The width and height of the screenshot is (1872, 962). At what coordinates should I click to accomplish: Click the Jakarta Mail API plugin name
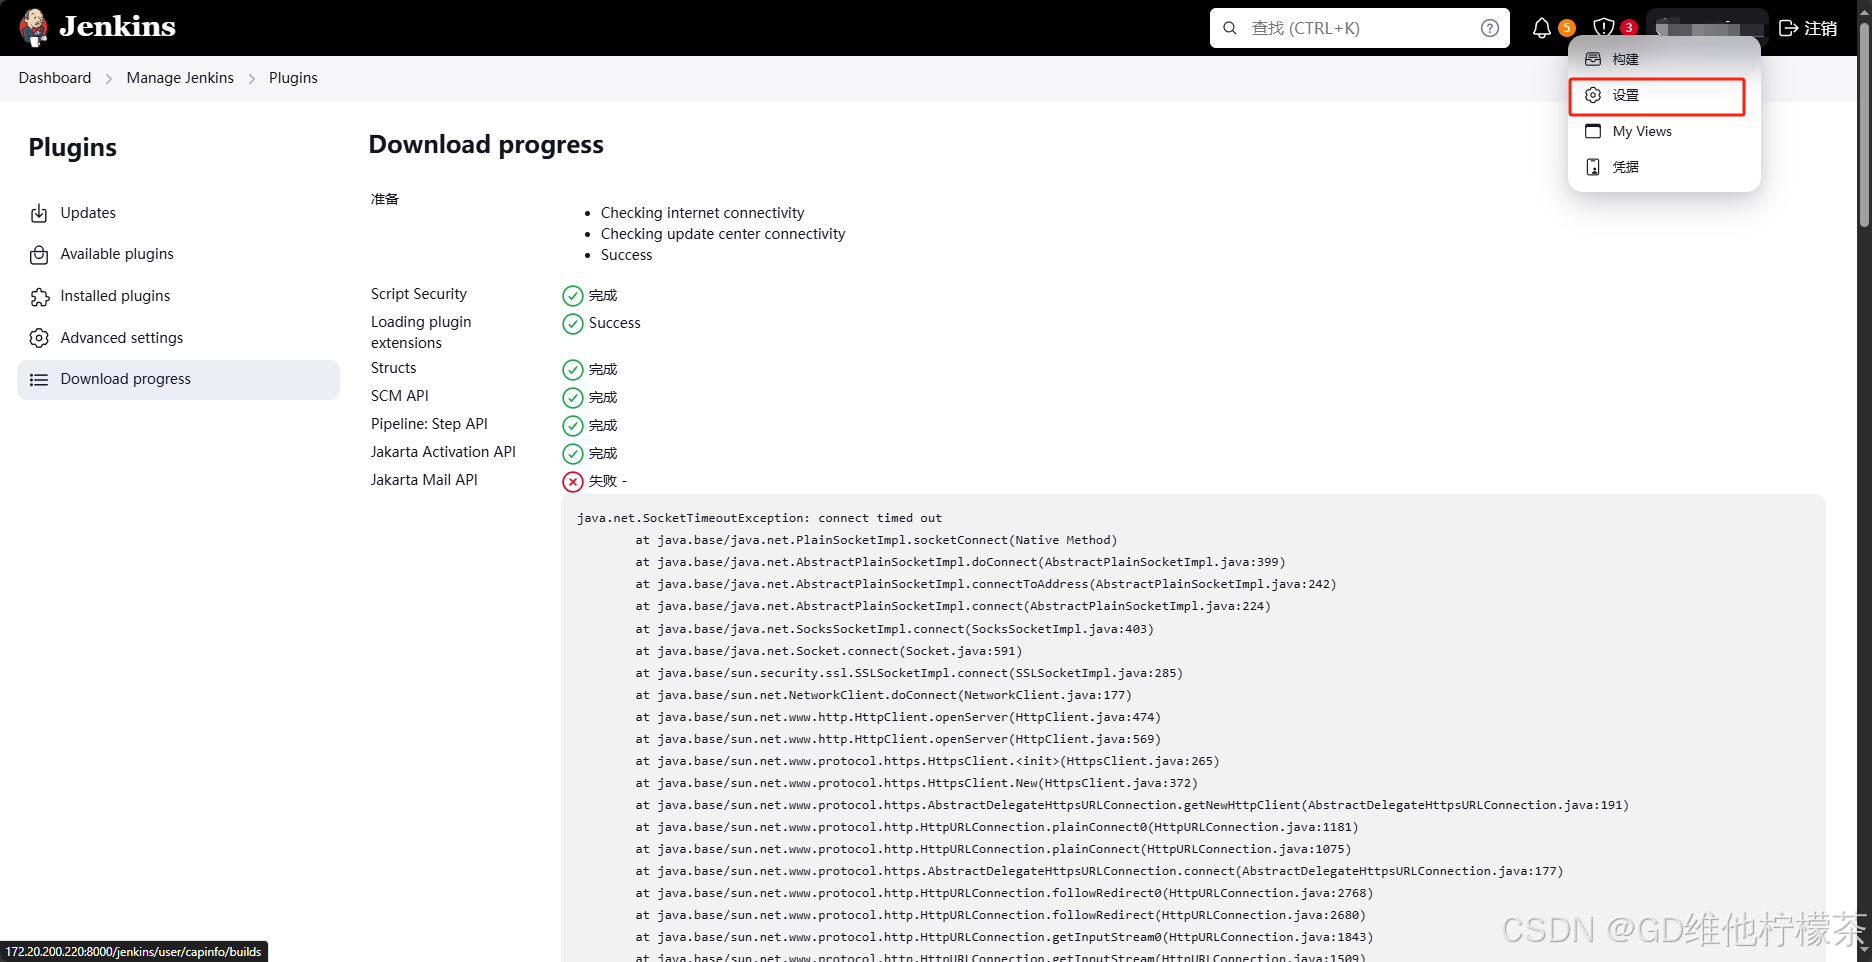424,480
